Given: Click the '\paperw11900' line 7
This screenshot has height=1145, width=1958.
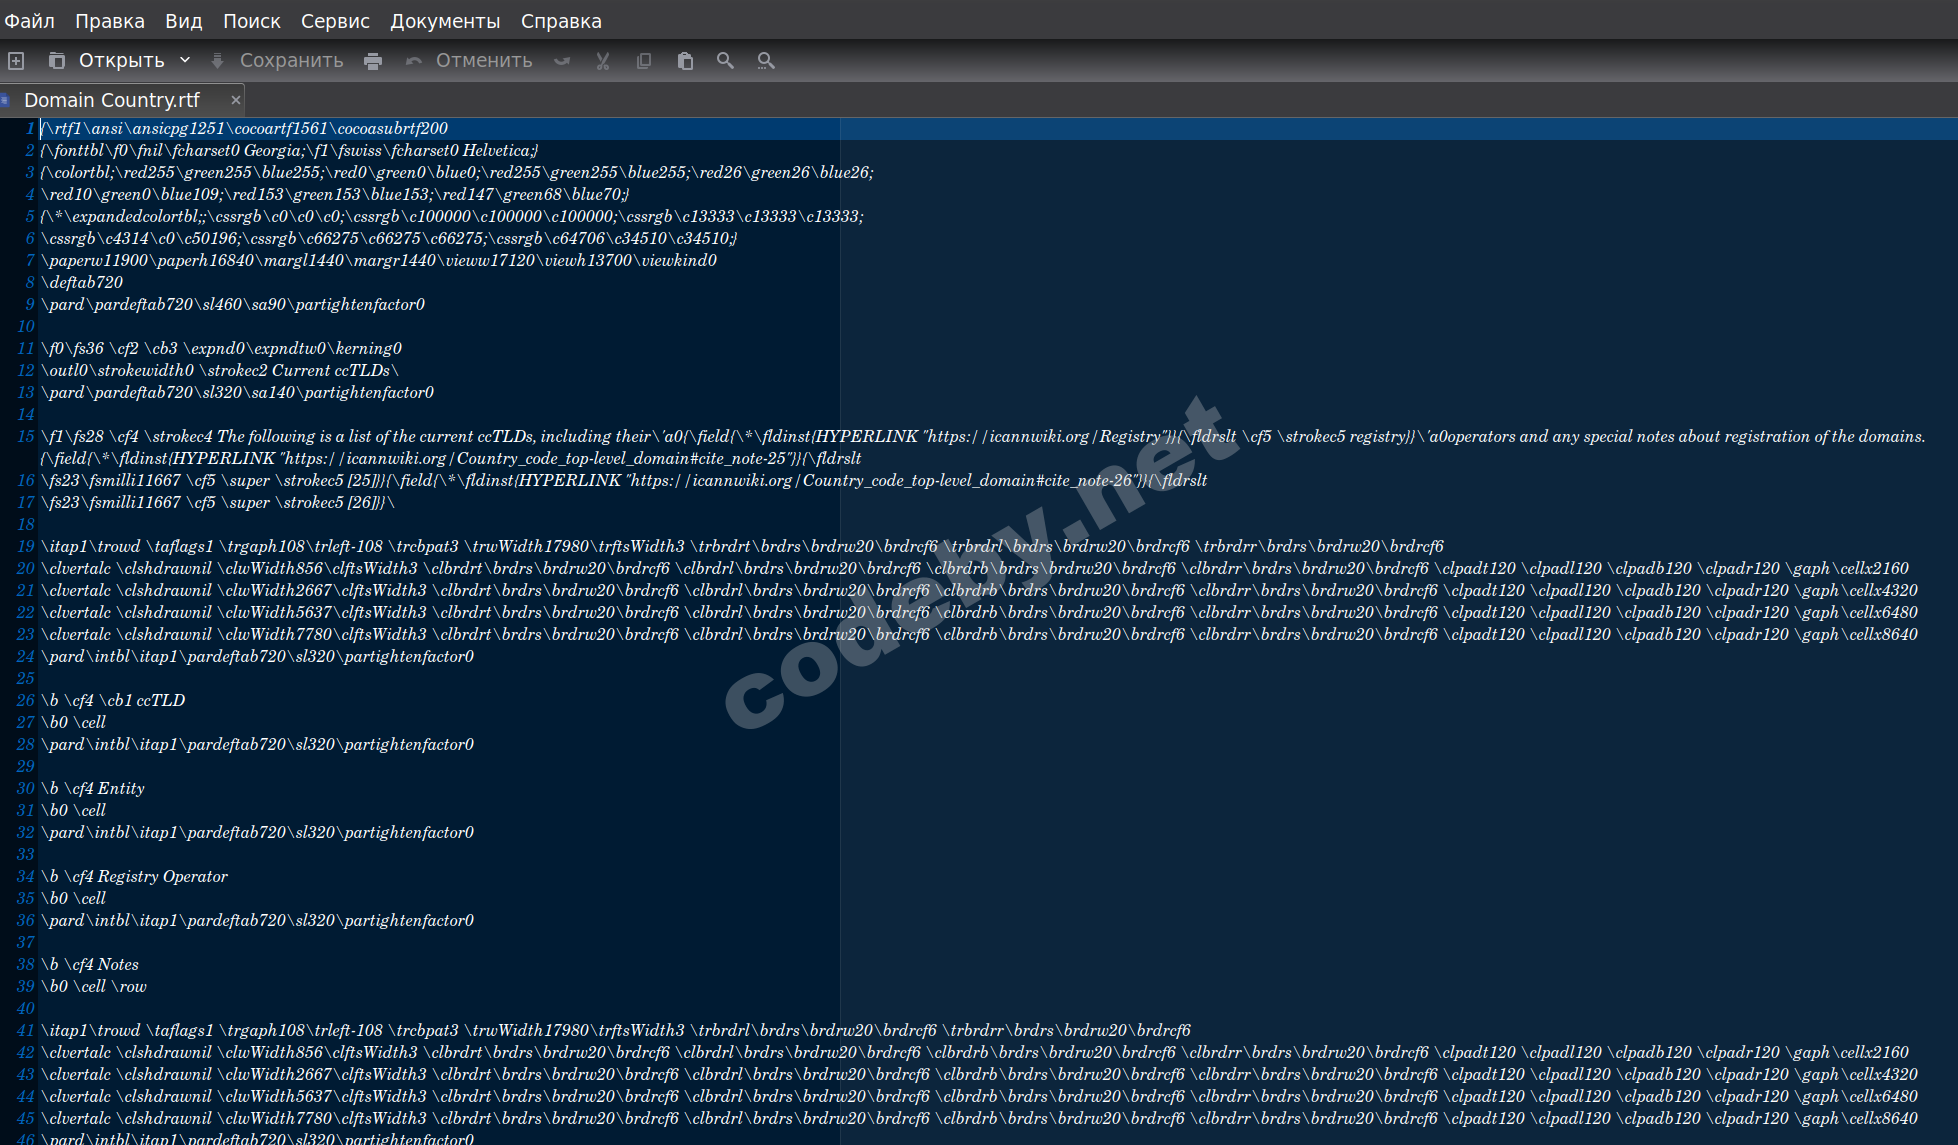Looking at the screenshot, I should coord(379,260).
